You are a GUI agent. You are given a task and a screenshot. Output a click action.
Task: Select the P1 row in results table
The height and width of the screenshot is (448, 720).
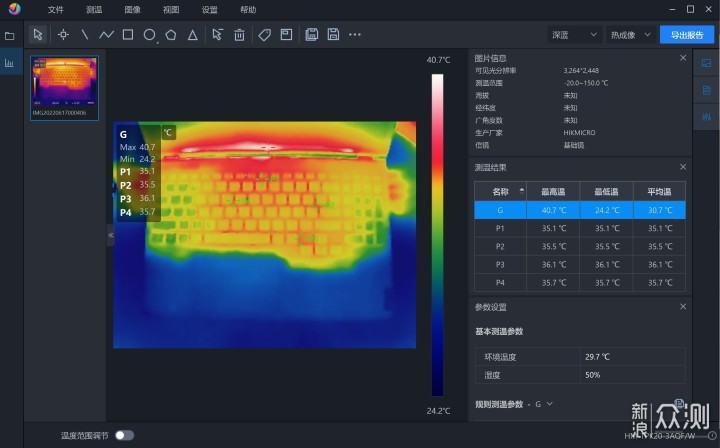tap(580, 228)
